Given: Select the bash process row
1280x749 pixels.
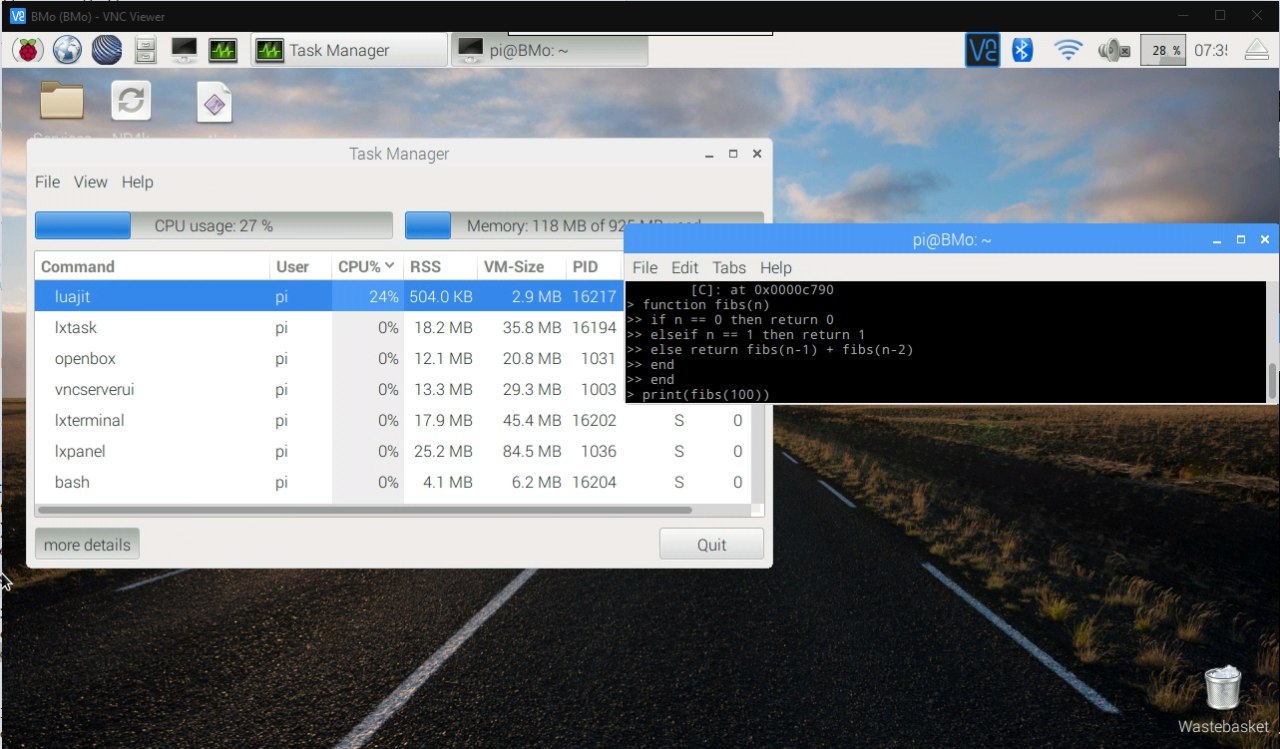Looking at the screenshot, I should tap(393, 482).
